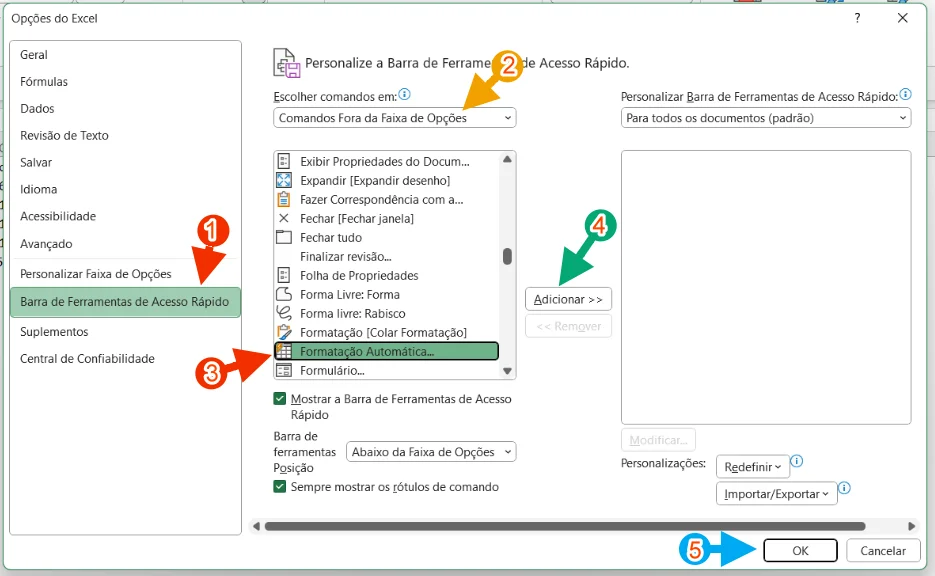Select the Fechar tudo command text
Viewport: 935px width, 576px height.
point(331,237)
